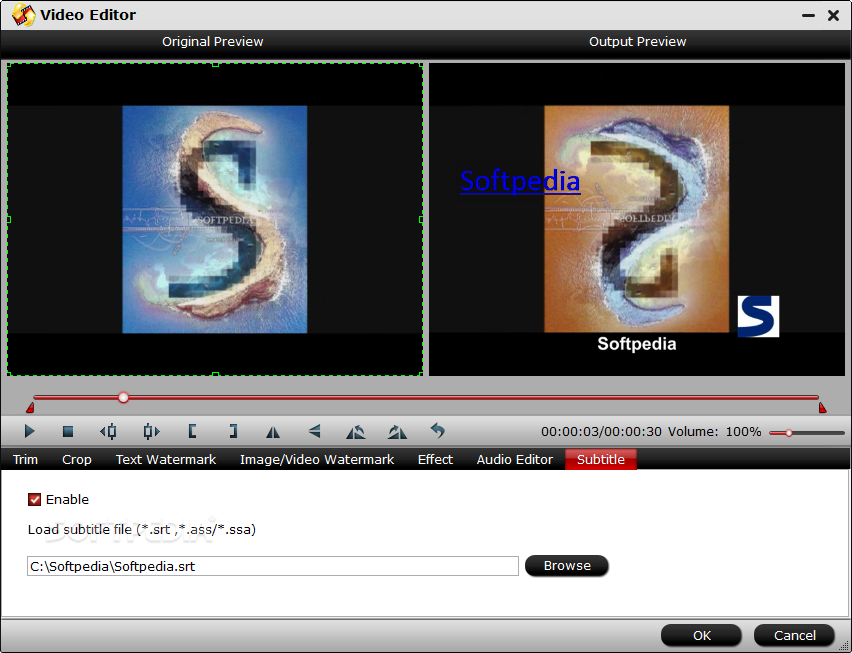Click the Original Preview header label
852x653 pixels.
point(212,42)
